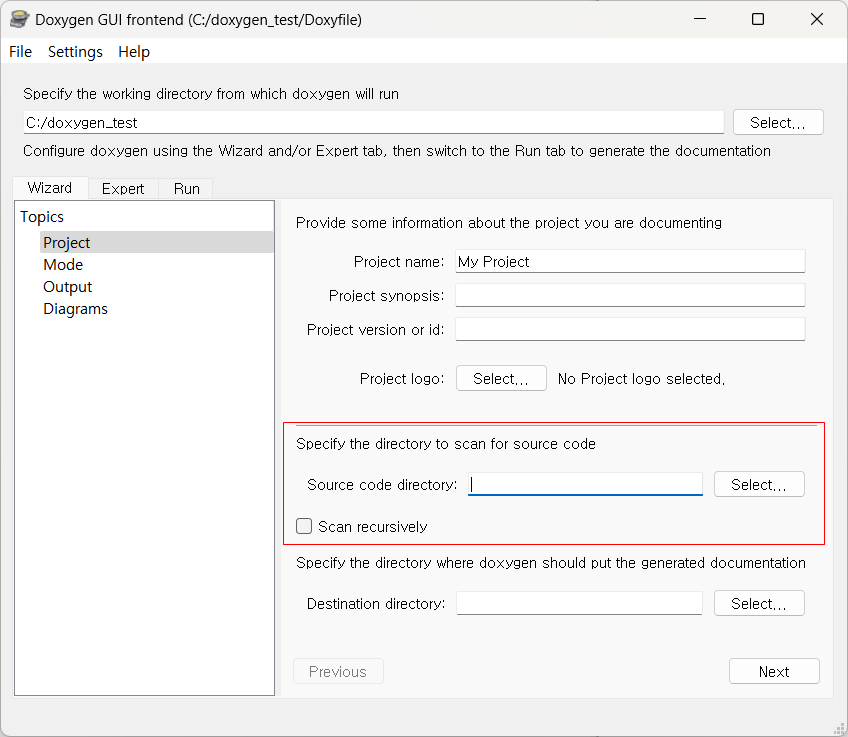Image resolution: width=848 pixels, height=737 pixels.
Task: Click the Destination directory field
Action: coord(579,603)
